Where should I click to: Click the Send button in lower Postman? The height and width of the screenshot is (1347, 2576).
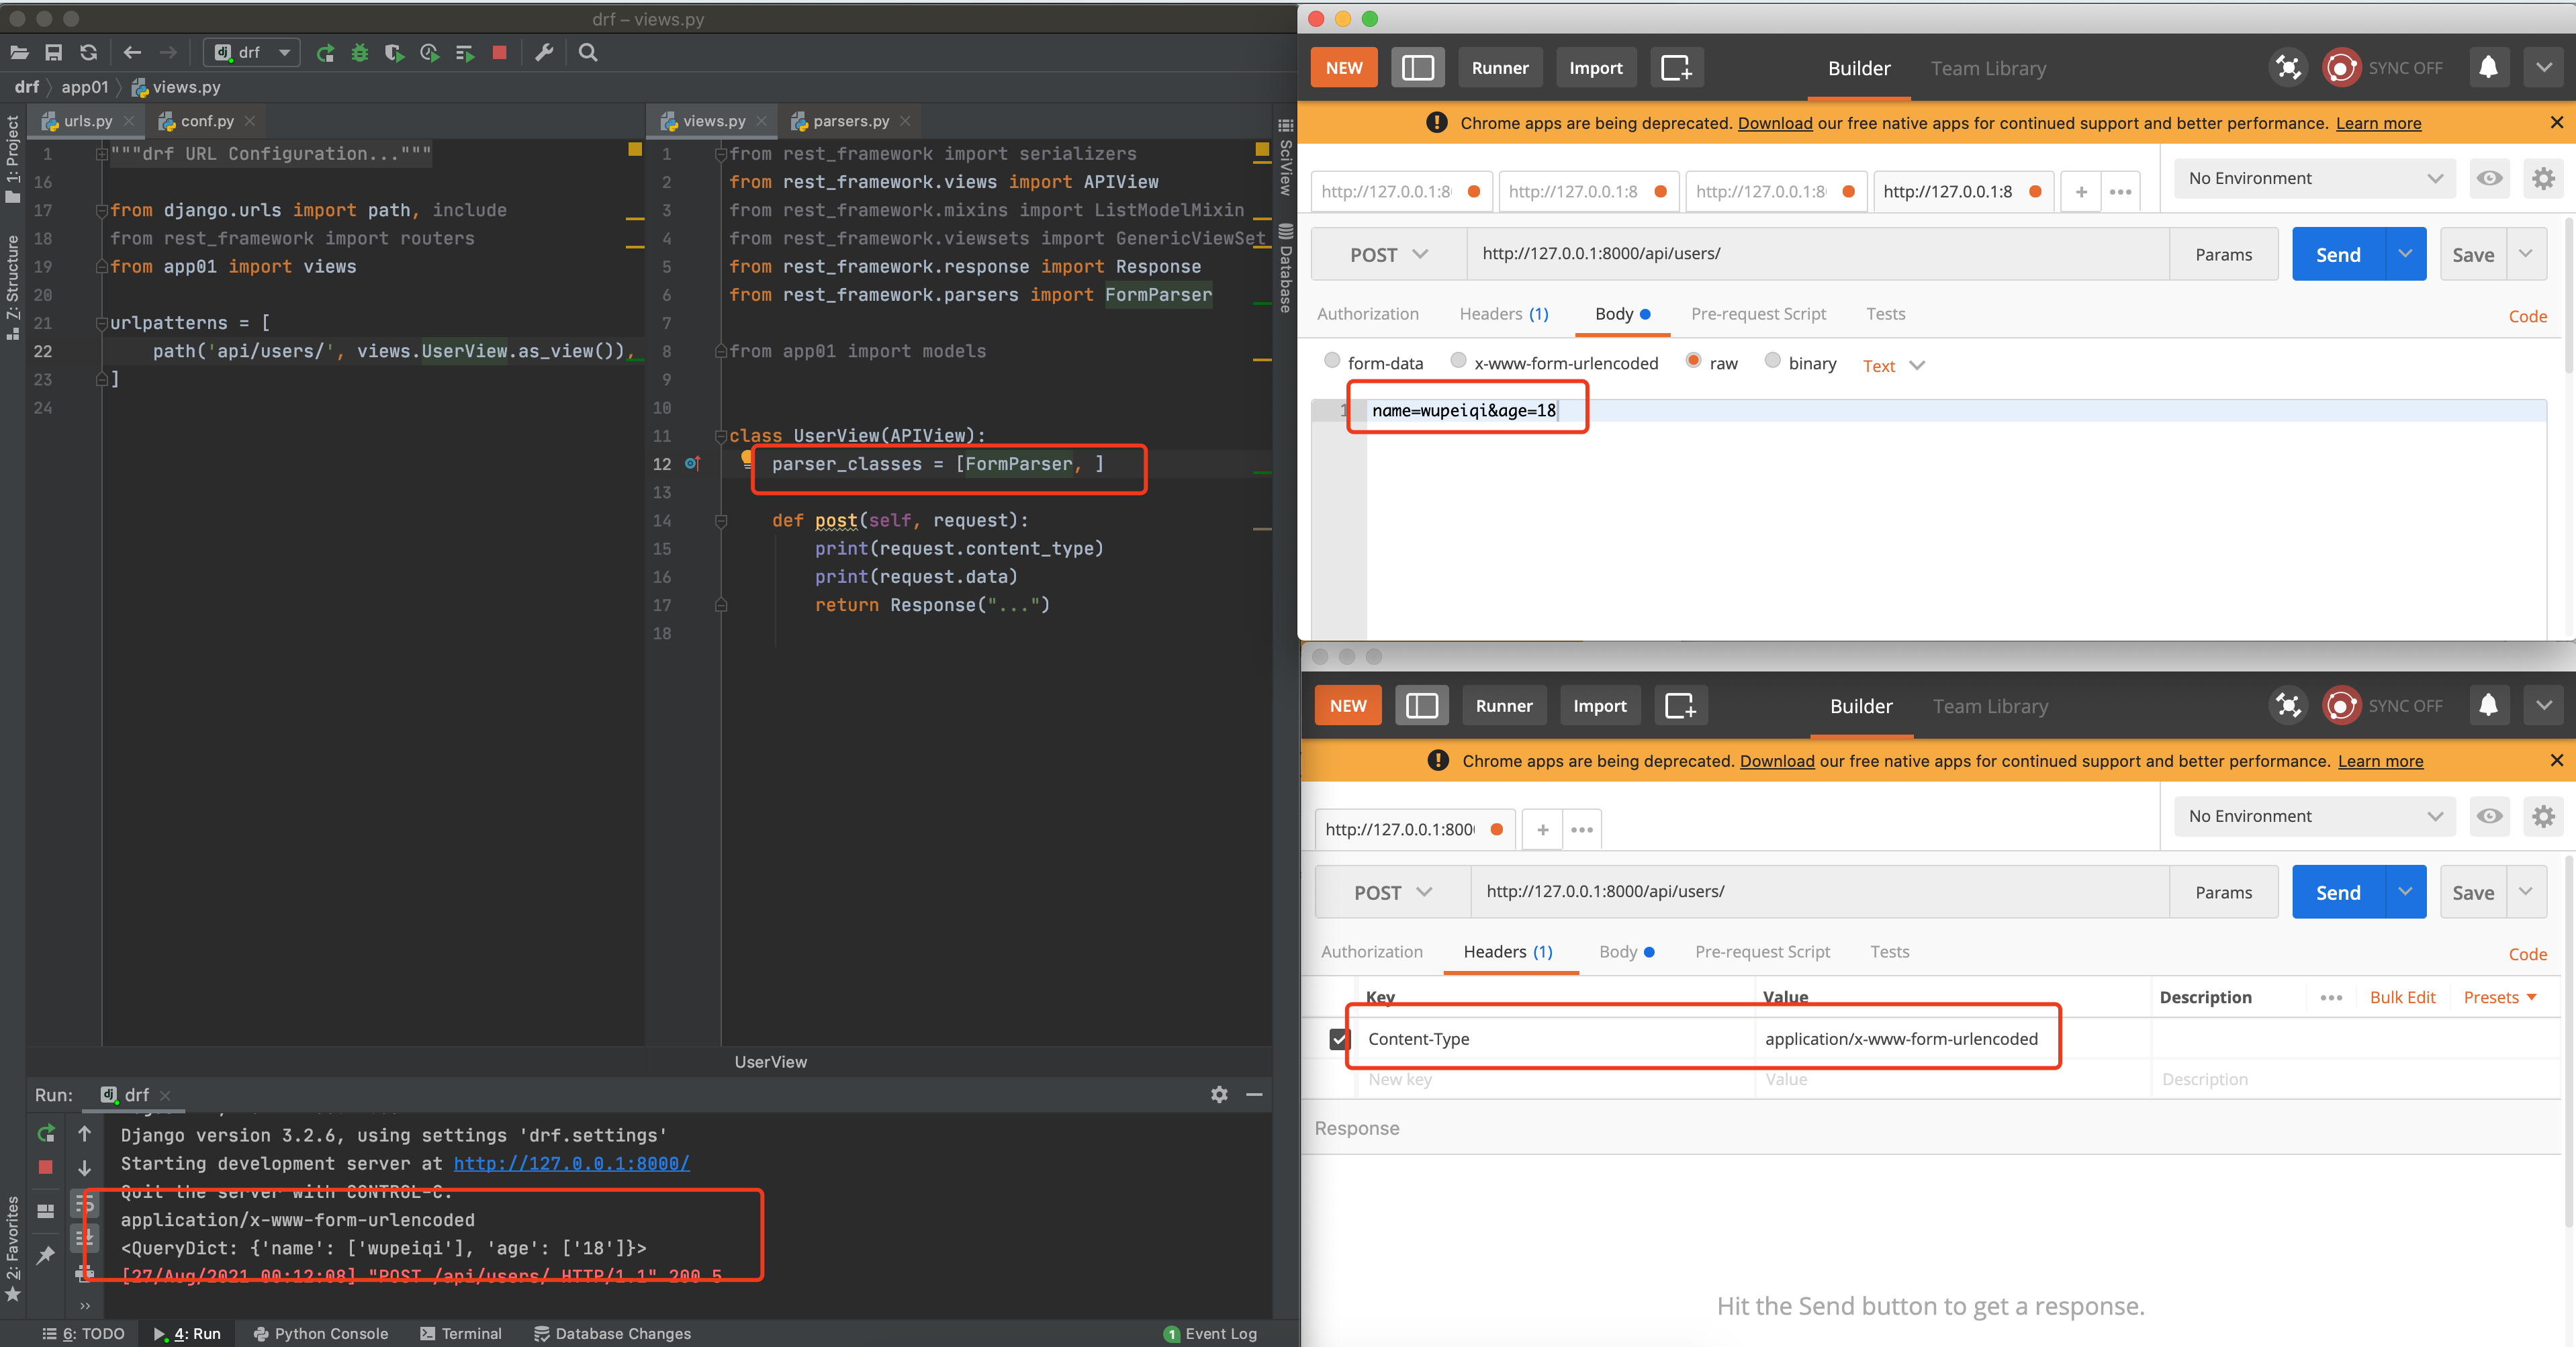click(x=2337, y=892)
